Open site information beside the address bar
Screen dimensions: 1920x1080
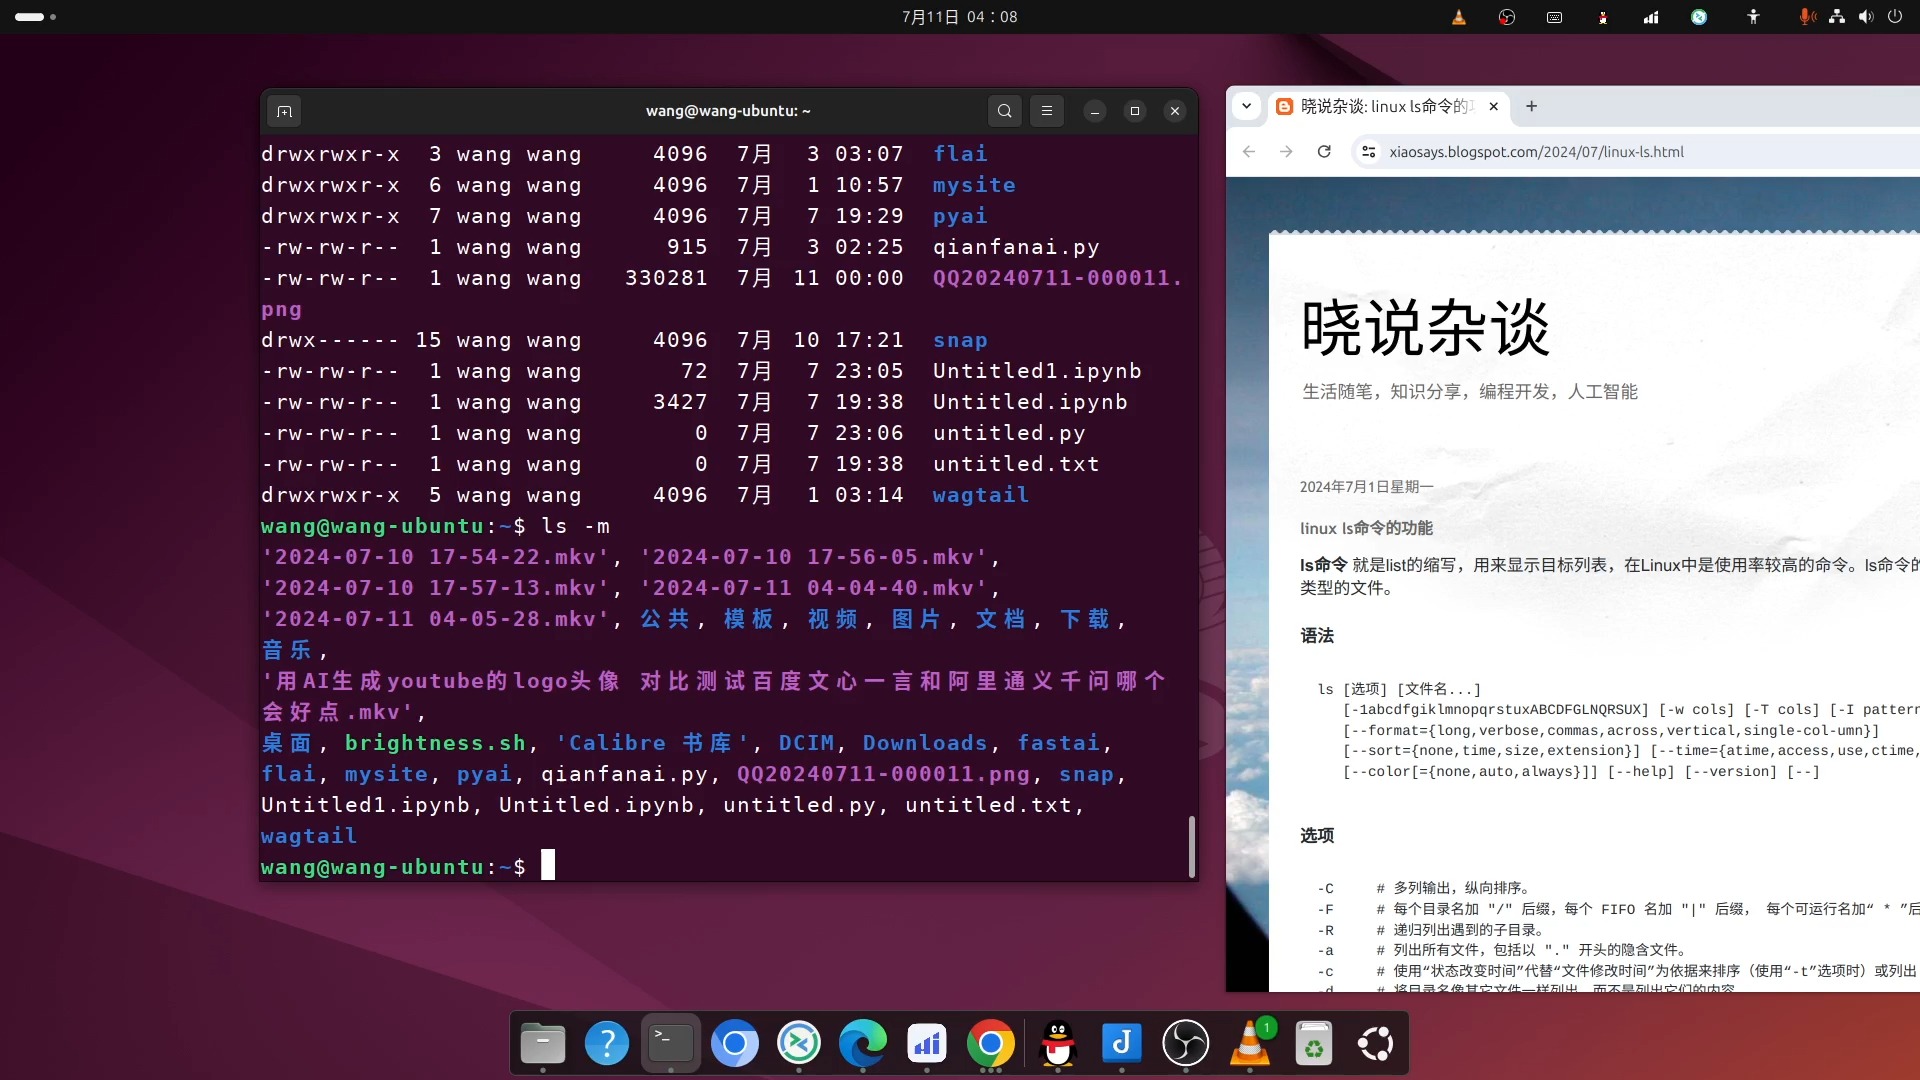pos(1369,152)
